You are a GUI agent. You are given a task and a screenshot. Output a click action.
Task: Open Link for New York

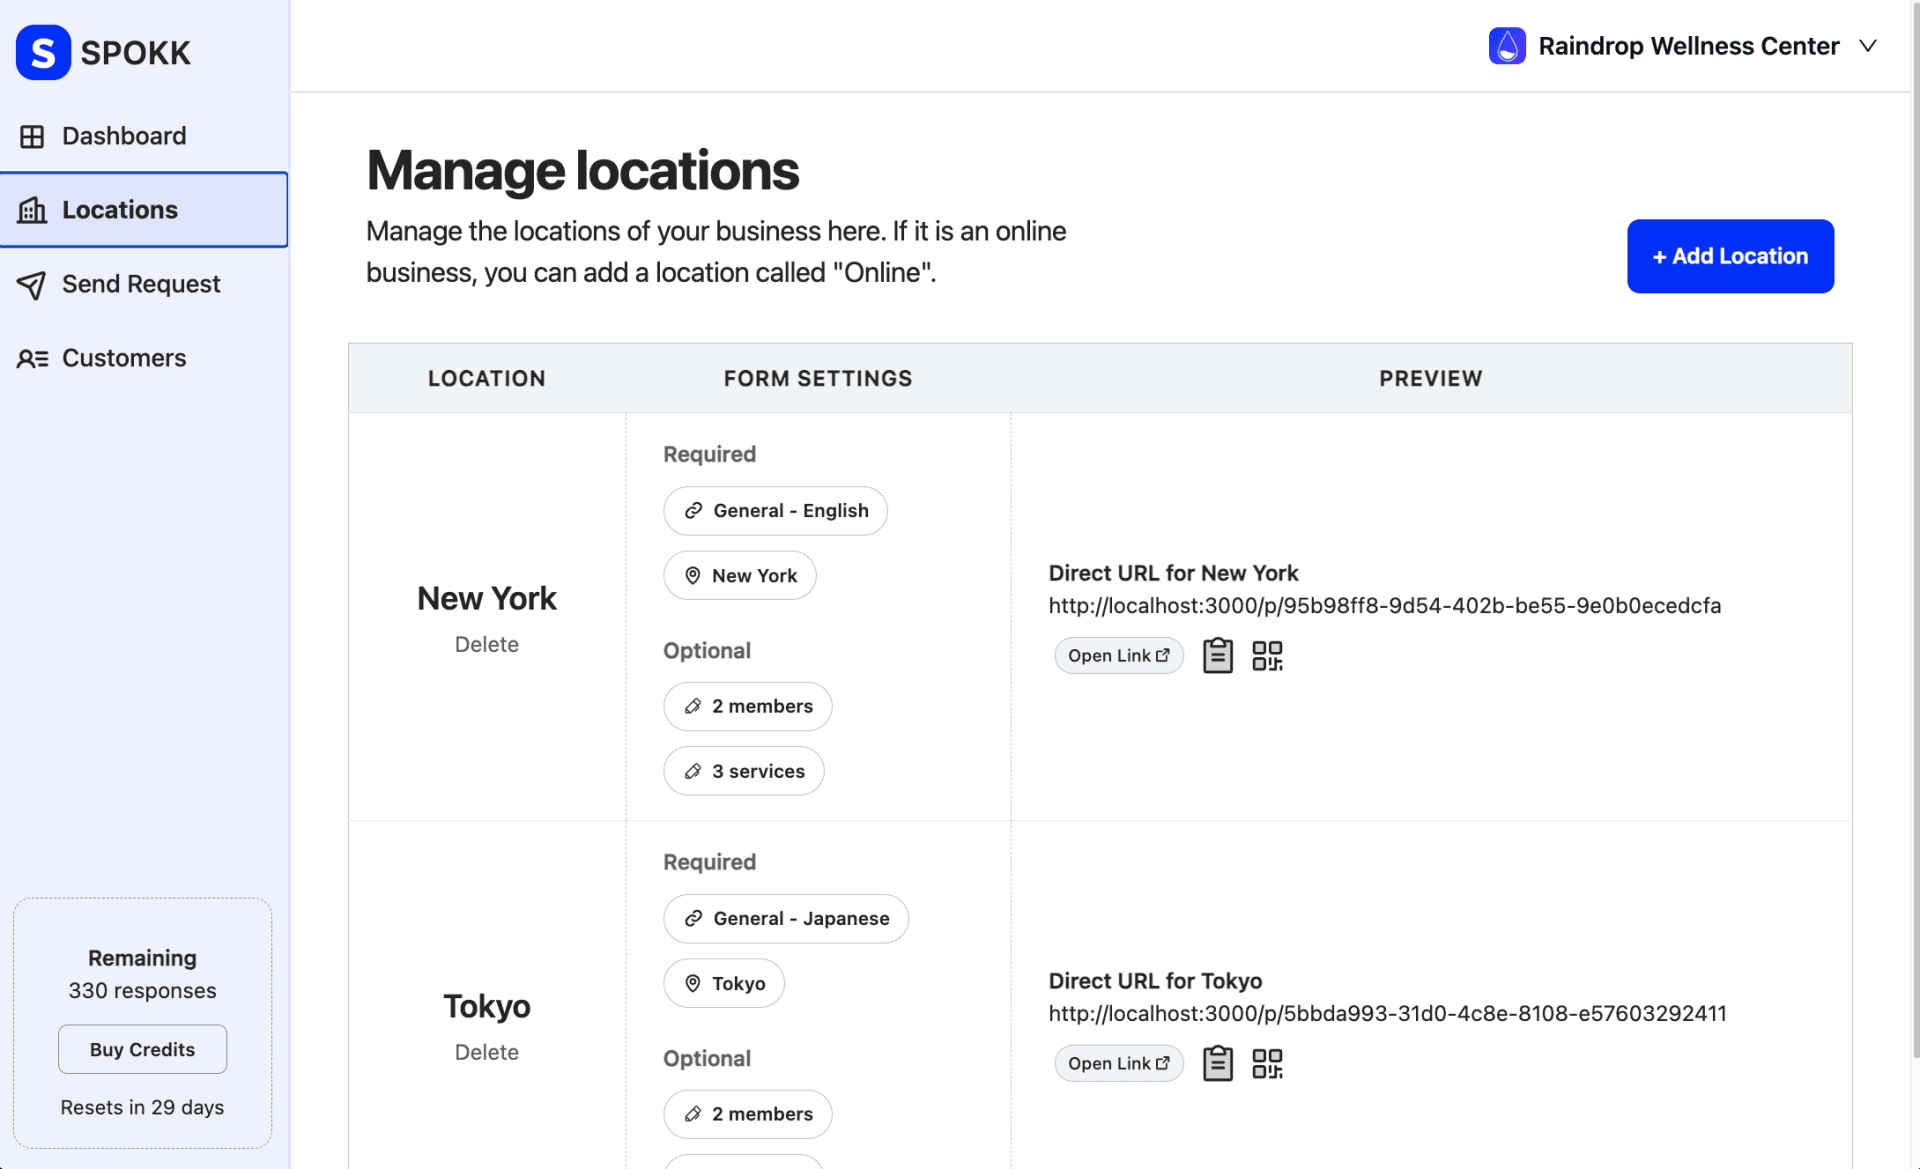pyautogui.click(x=1118, y=656)
